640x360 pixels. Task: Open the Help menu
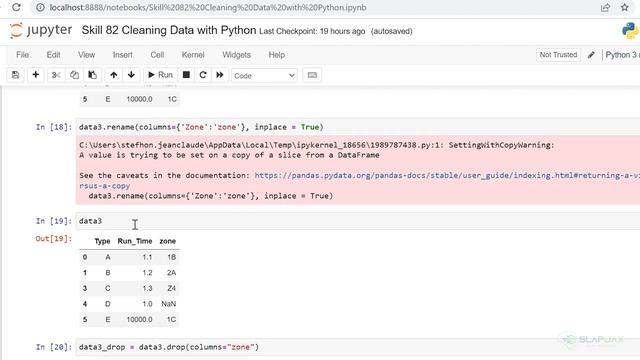coord(277,55)
